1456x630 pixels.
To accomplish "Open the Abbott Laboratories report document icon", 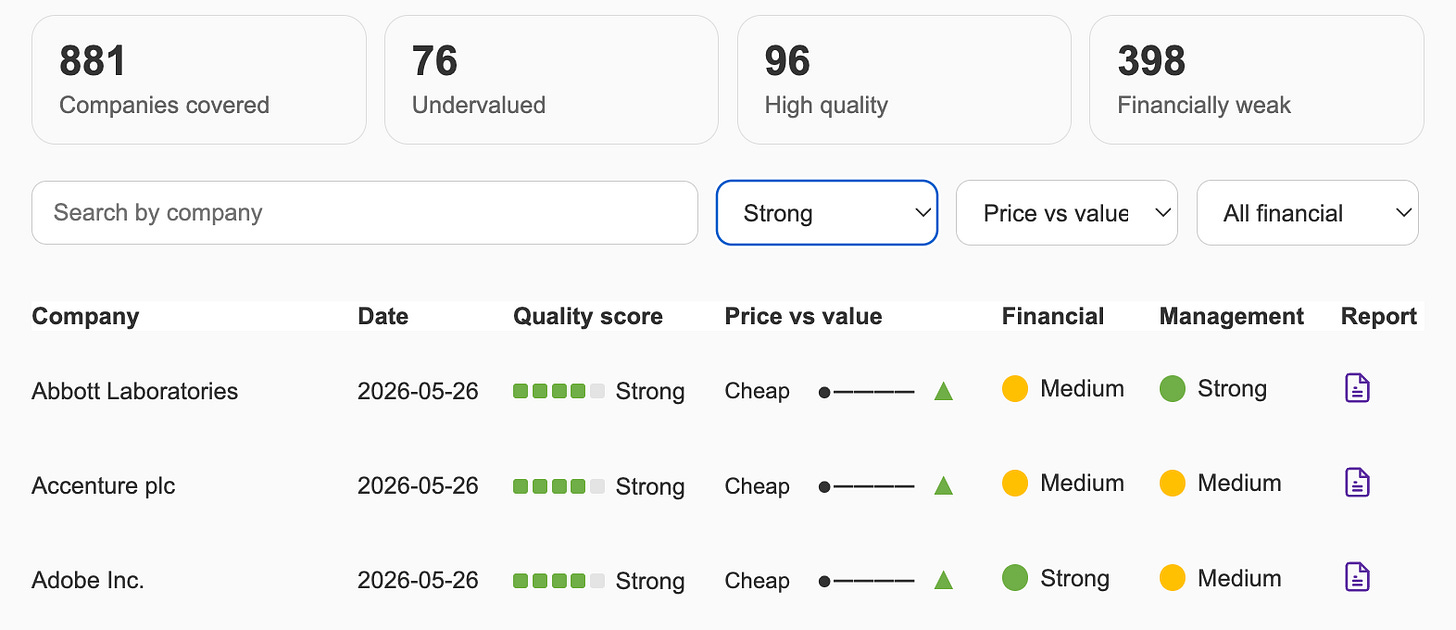I will [1357, 388].
